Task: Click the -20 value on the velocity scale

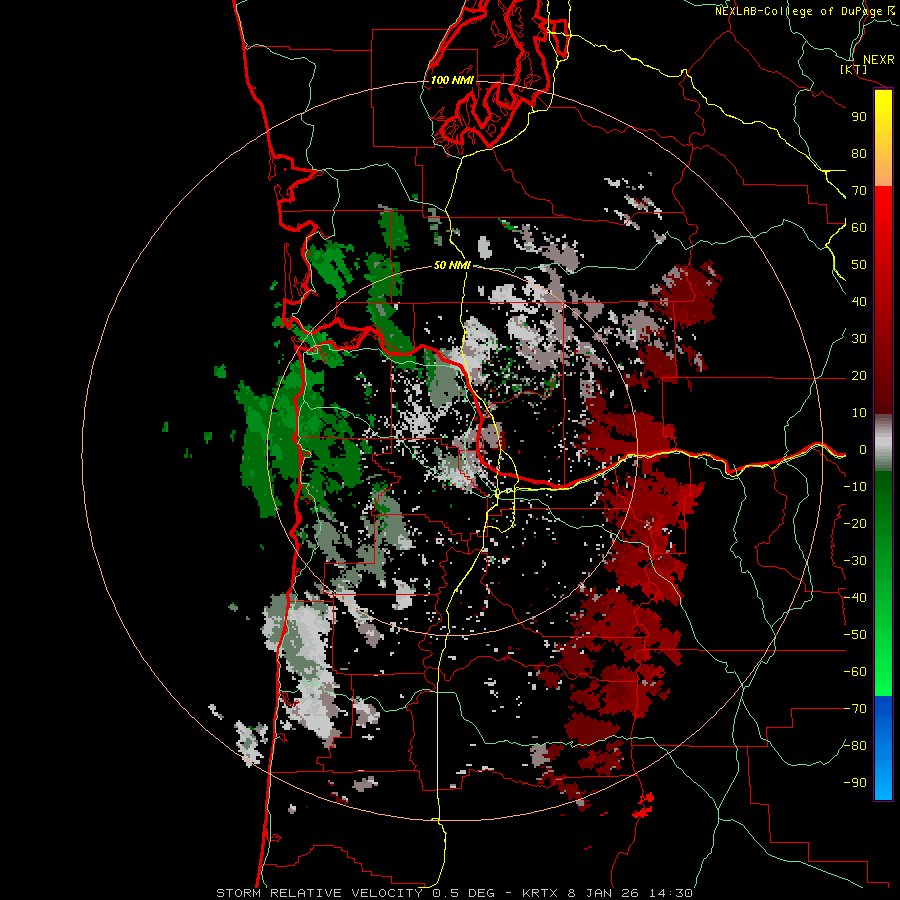Action: 855,524
